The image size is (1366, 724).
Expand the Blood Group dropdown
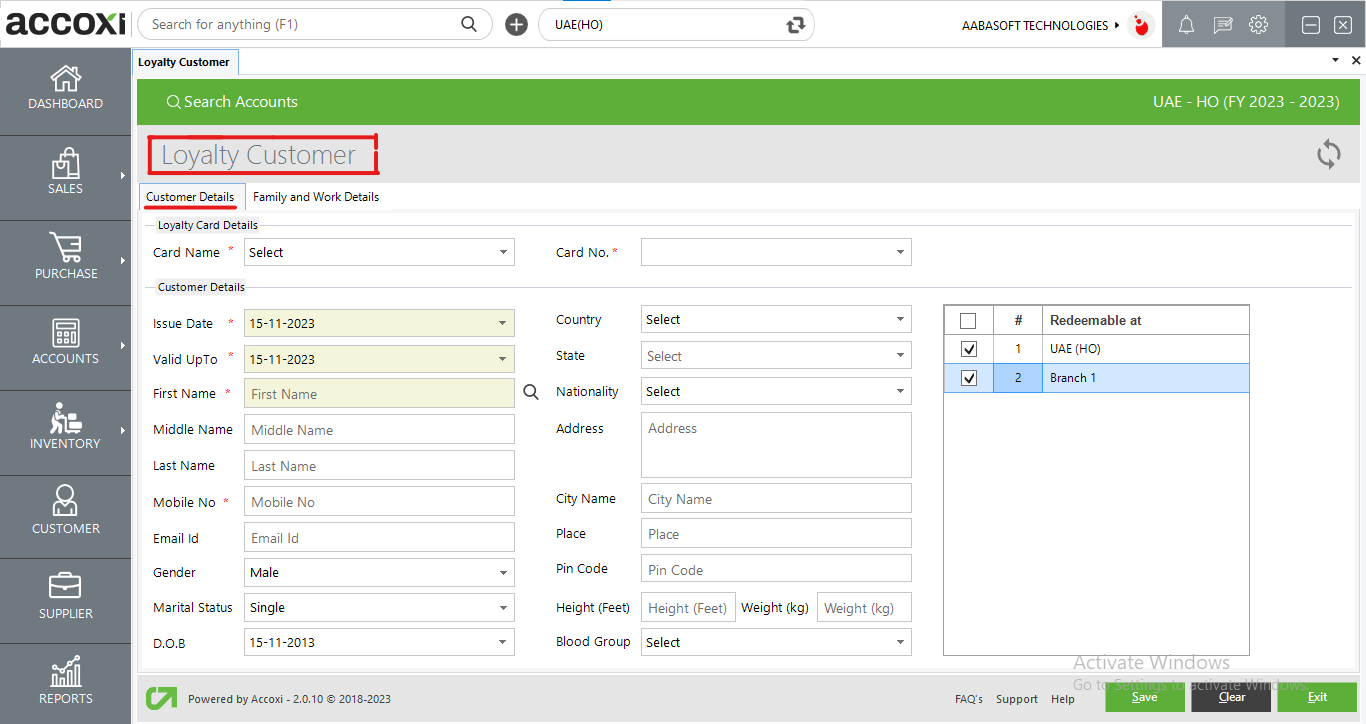(x=901, y=641)
